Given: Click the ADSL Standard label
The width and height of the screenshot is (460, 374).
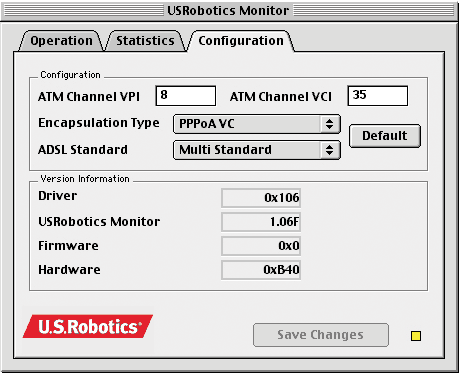Looking at the screenshot, I should (x=83, y=150).
